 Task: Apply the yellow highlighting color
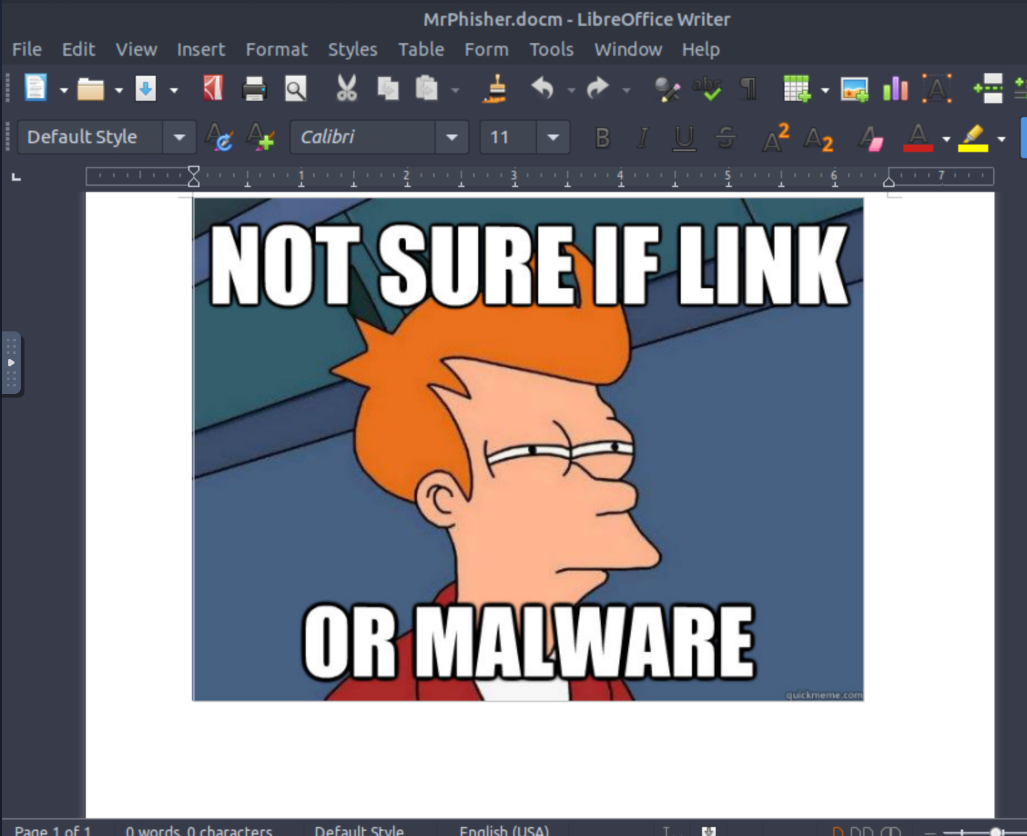click(x=972, y=138)
